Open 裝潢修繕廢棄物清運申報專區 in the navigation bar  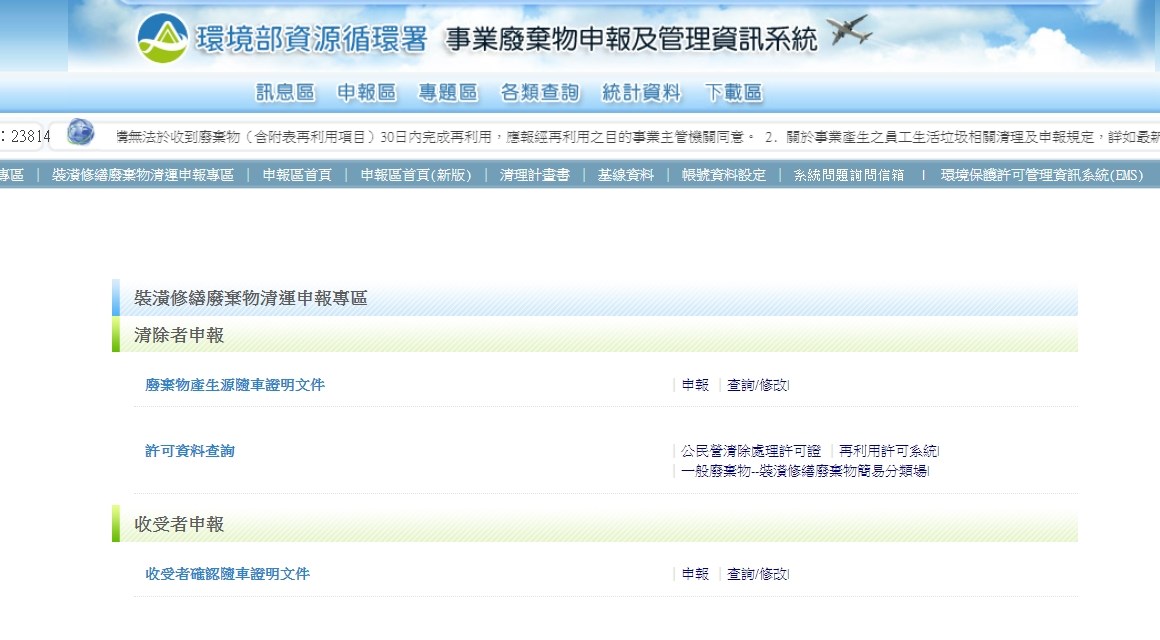point(143,175)
